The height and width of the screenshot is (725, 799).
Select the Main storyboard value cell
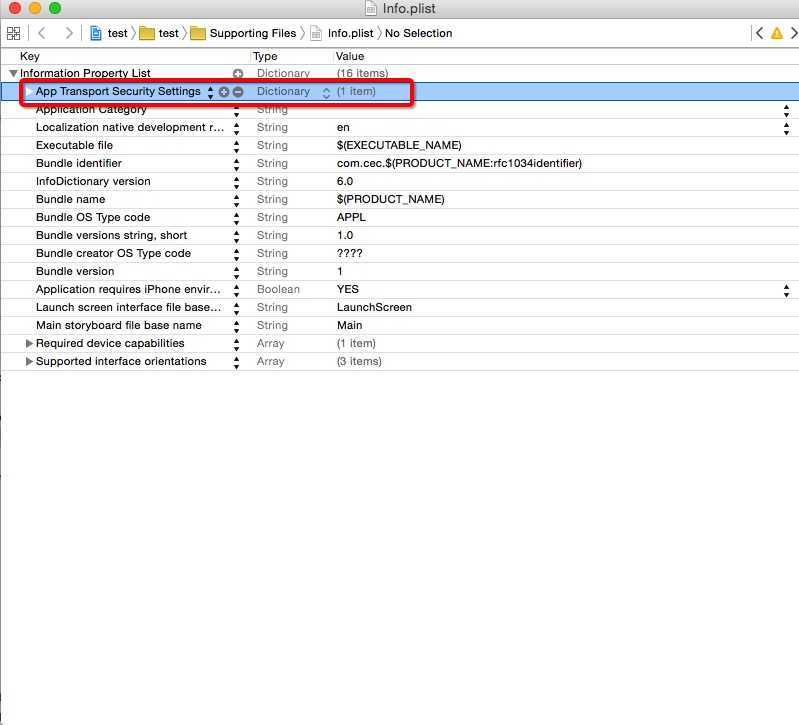coord(350,325)
